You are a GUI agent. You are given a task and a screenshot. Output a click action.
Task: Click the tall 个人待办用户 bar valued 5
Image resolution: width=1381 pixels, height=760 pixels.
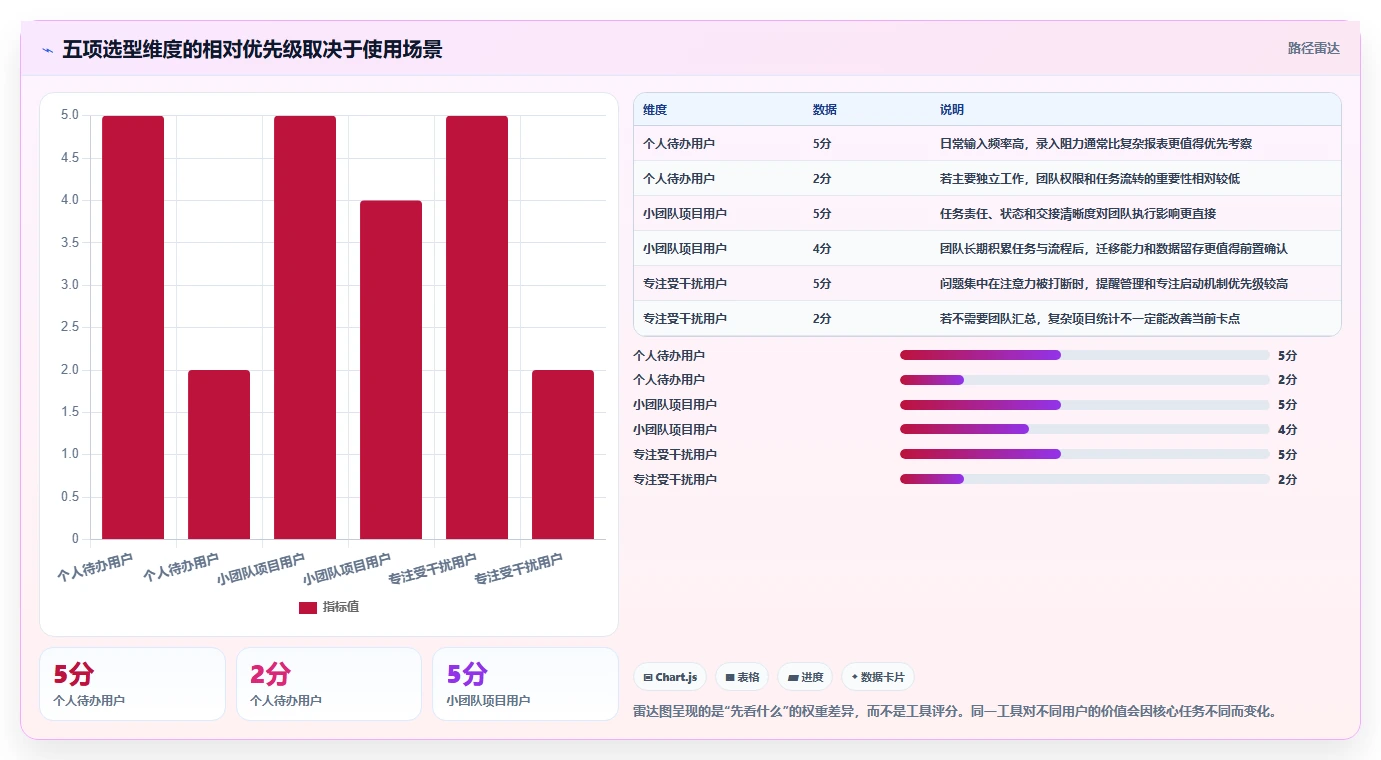[x=133, y=327]
